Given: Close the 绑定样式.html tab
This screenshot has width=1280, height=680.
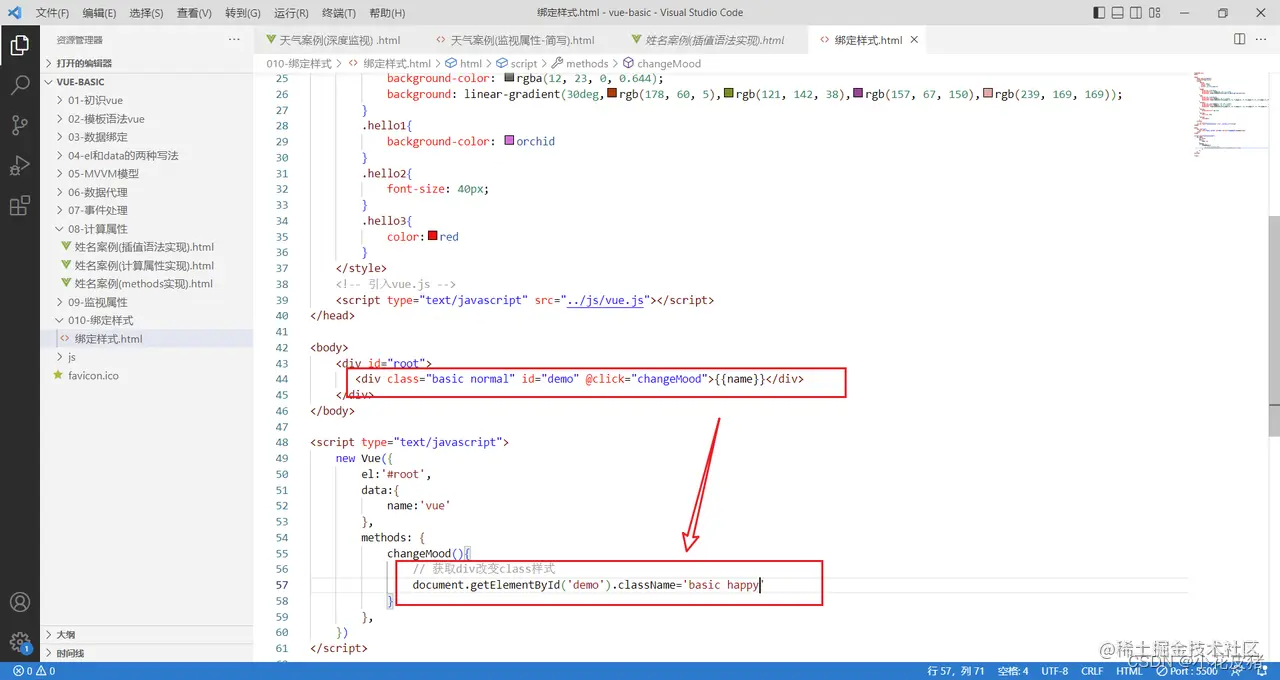Looking at the screenshot, I should coord(914,40).
